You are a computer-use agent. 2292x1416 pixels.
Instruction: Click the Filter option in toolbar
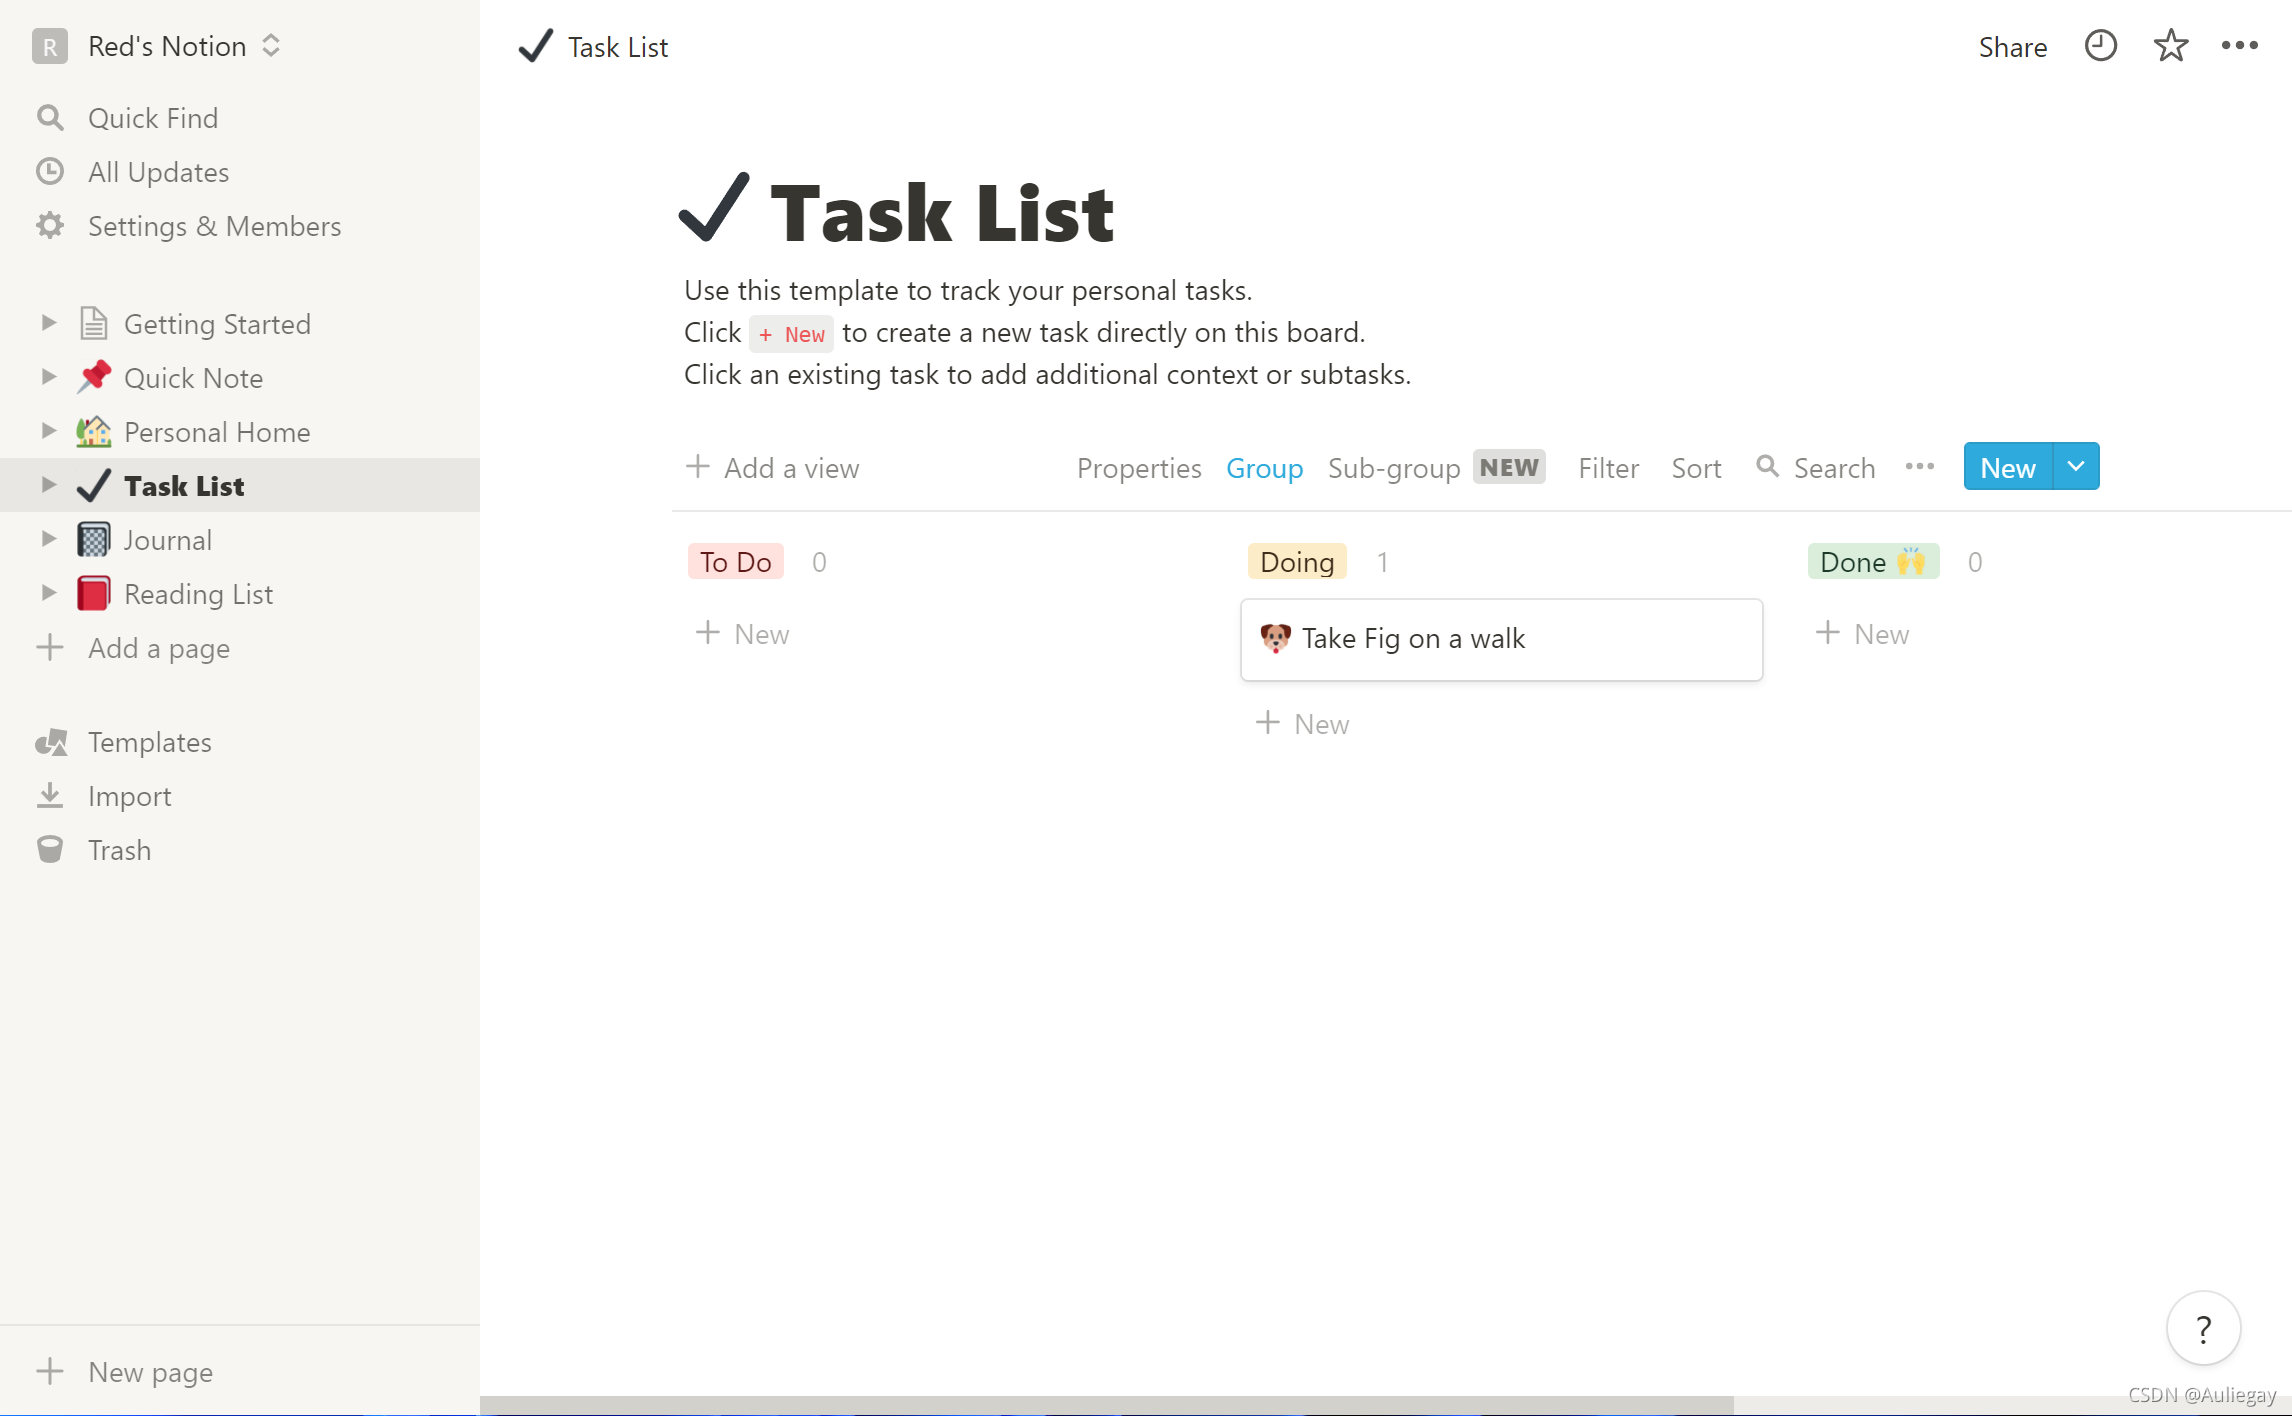[x=1608, y=467]
